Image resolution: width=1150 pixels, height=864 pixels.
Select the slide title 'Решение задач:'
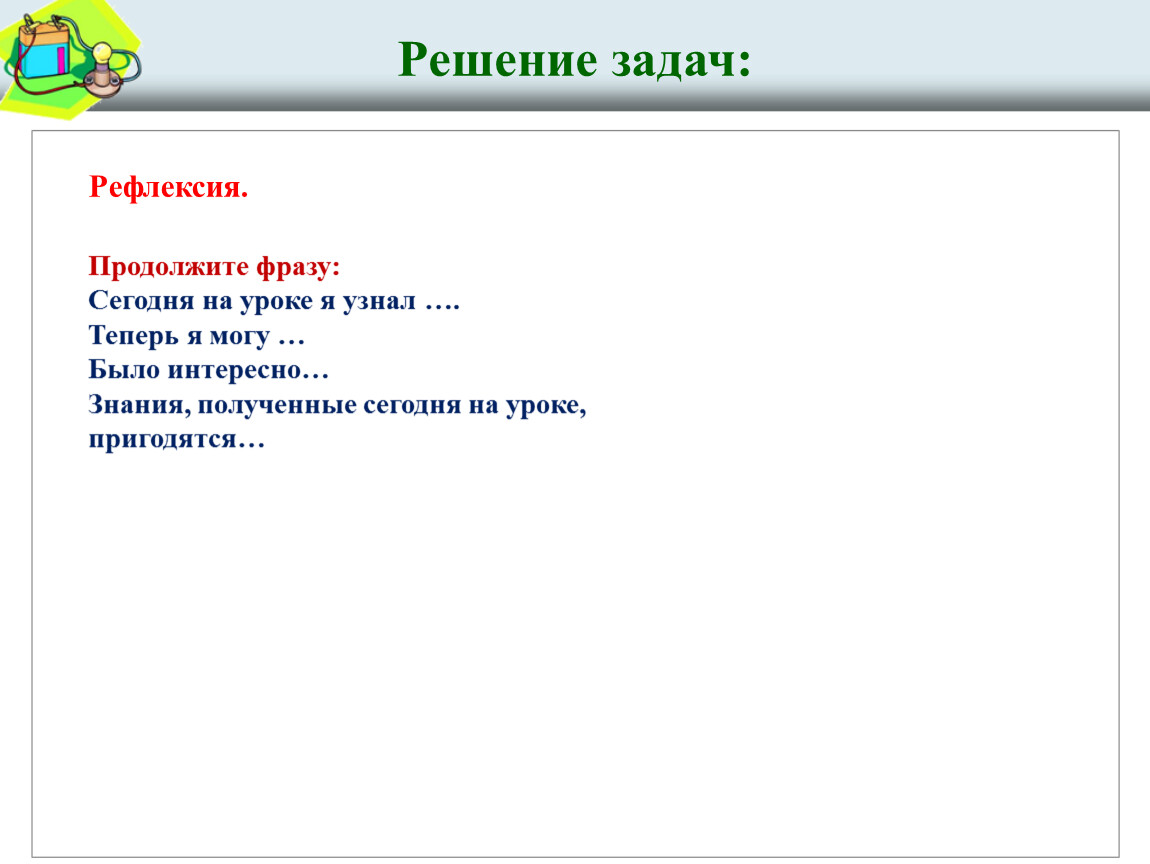(574, 59)
